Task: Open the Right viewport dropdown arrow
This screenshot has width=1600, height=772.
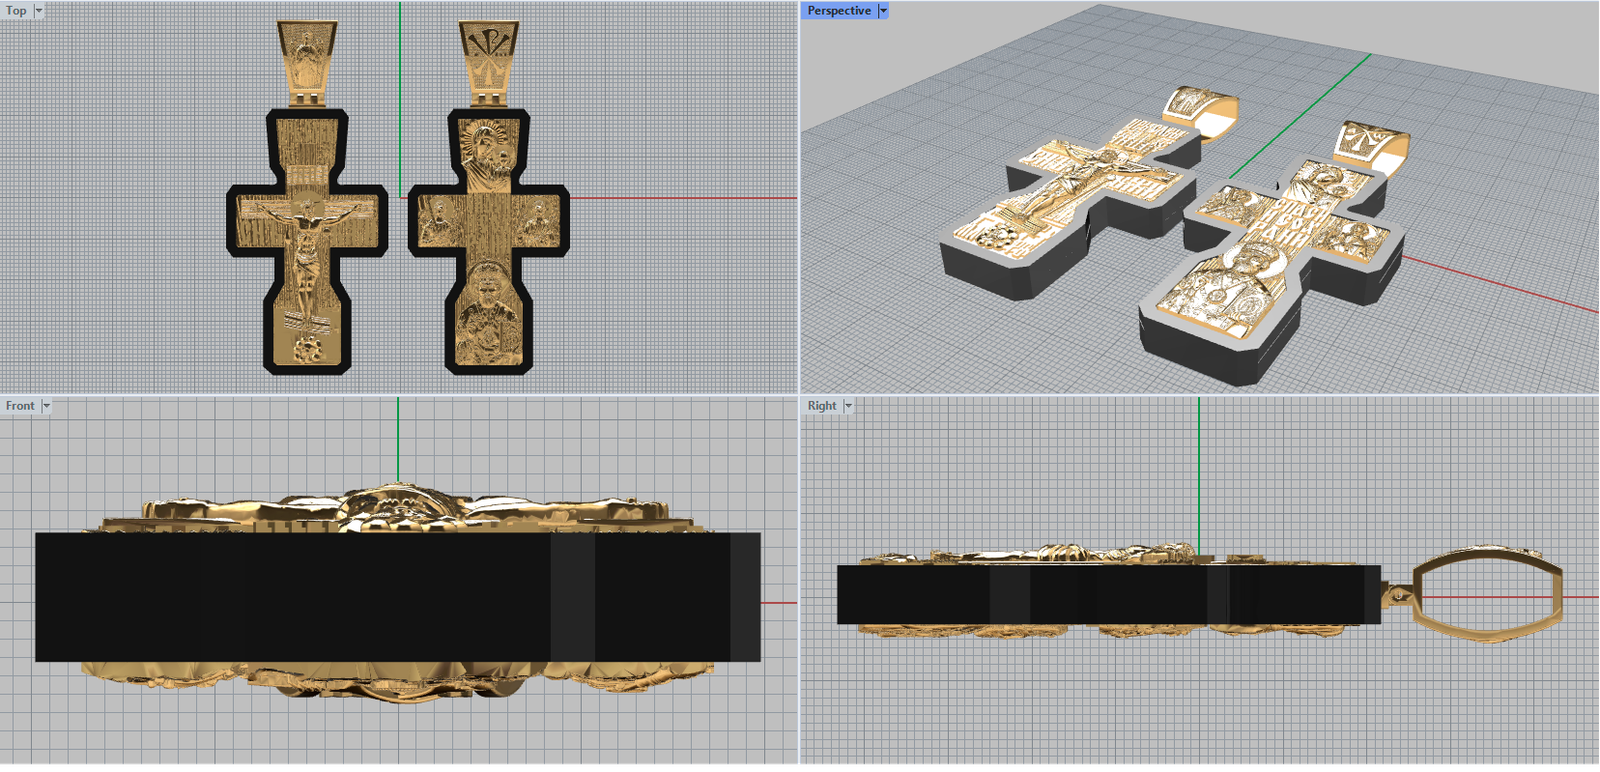Action: coord(848,406)
